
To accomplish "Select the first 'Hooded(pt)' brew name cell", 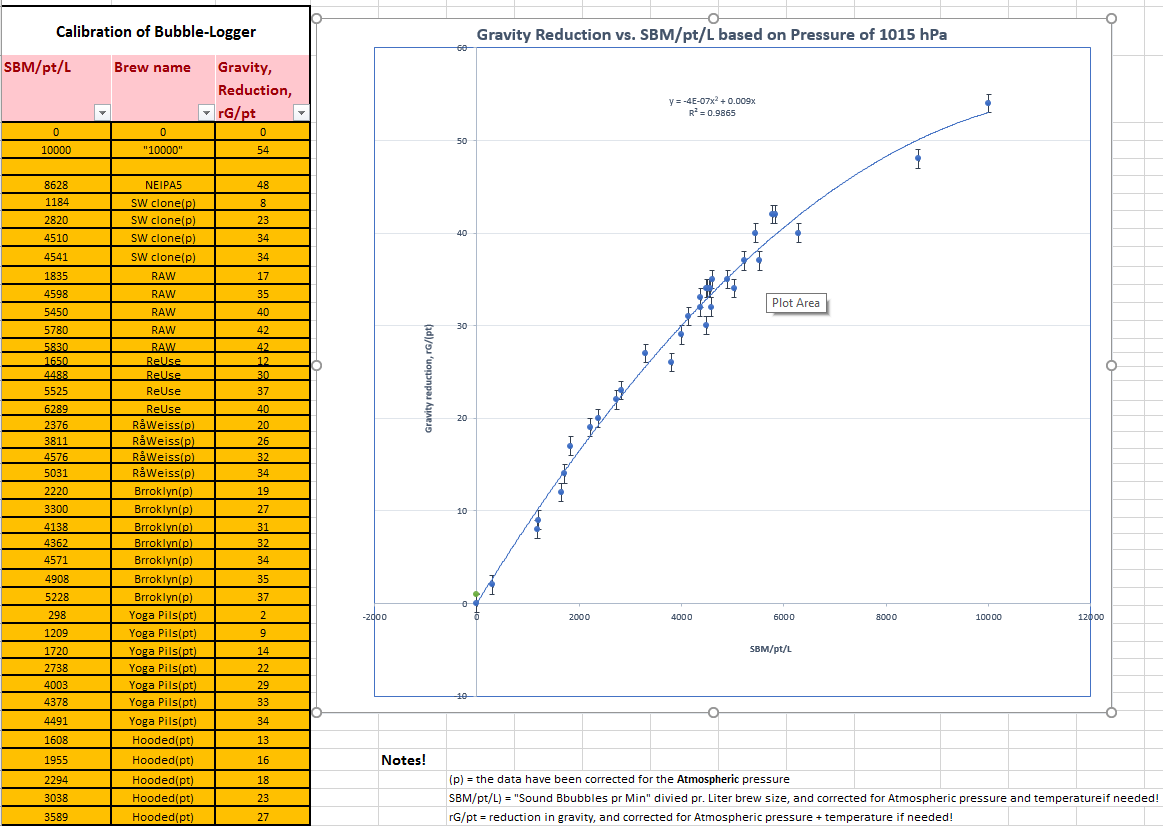I will tap(163, 741).
